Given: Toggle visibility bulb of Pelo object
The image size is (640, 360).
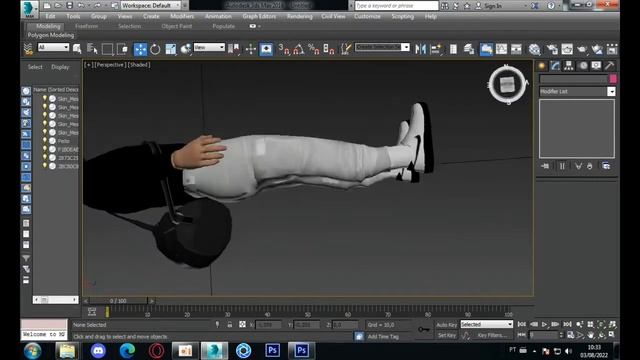Looking at the screenshot, I should 44,140.
